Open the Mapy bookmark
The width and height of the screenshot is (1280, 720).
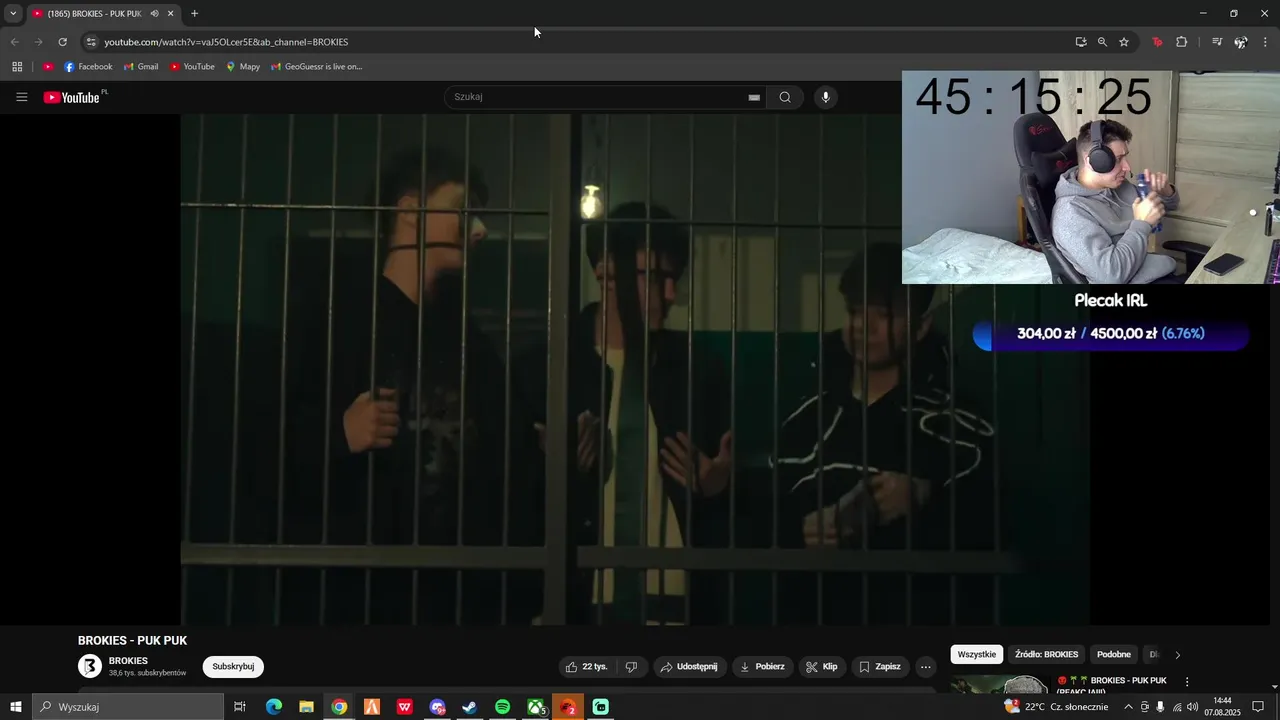coord(243,67)
